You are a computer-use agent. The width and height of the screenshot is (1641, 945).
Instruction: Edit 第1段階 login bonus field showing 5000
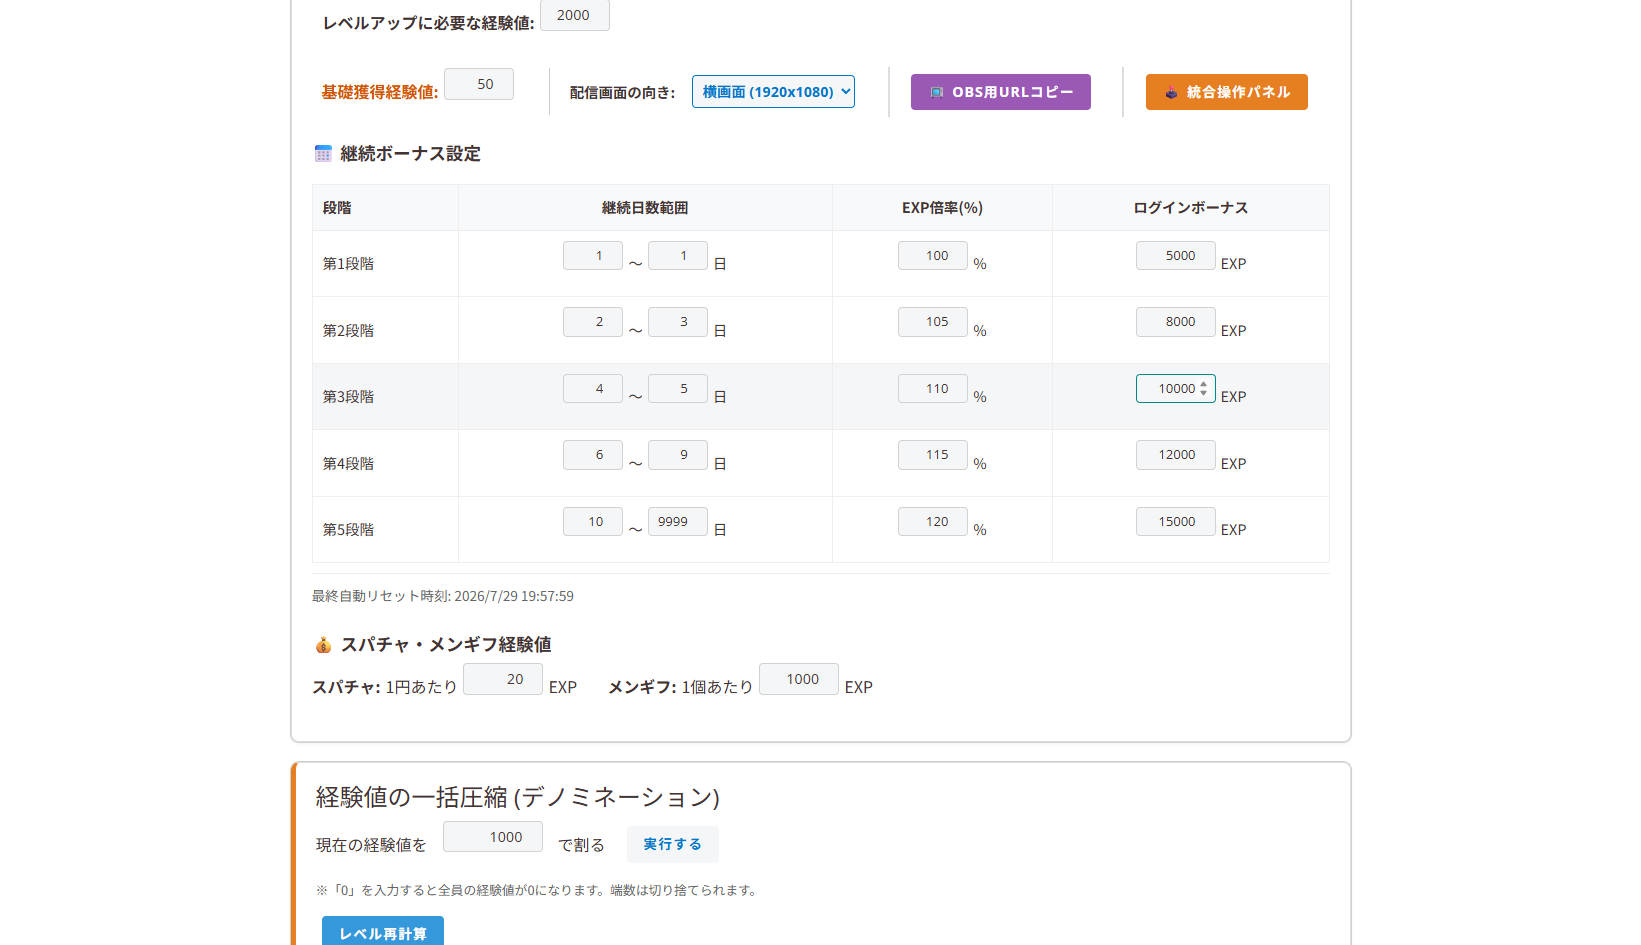[x=1176, y=255]
